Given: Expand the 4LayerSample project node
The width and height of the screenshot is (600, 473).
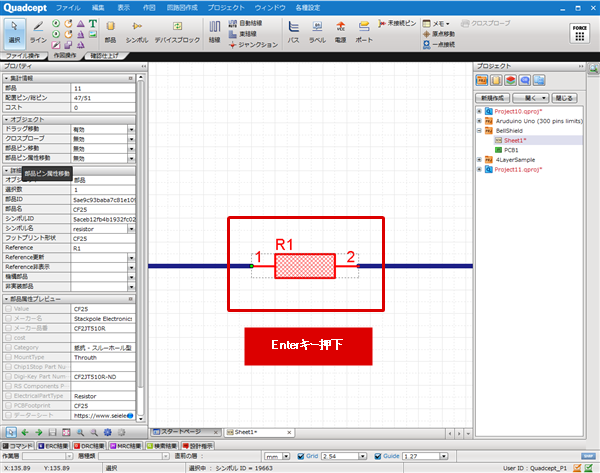Looking at the screenshot, I should [x=479, y=160].
